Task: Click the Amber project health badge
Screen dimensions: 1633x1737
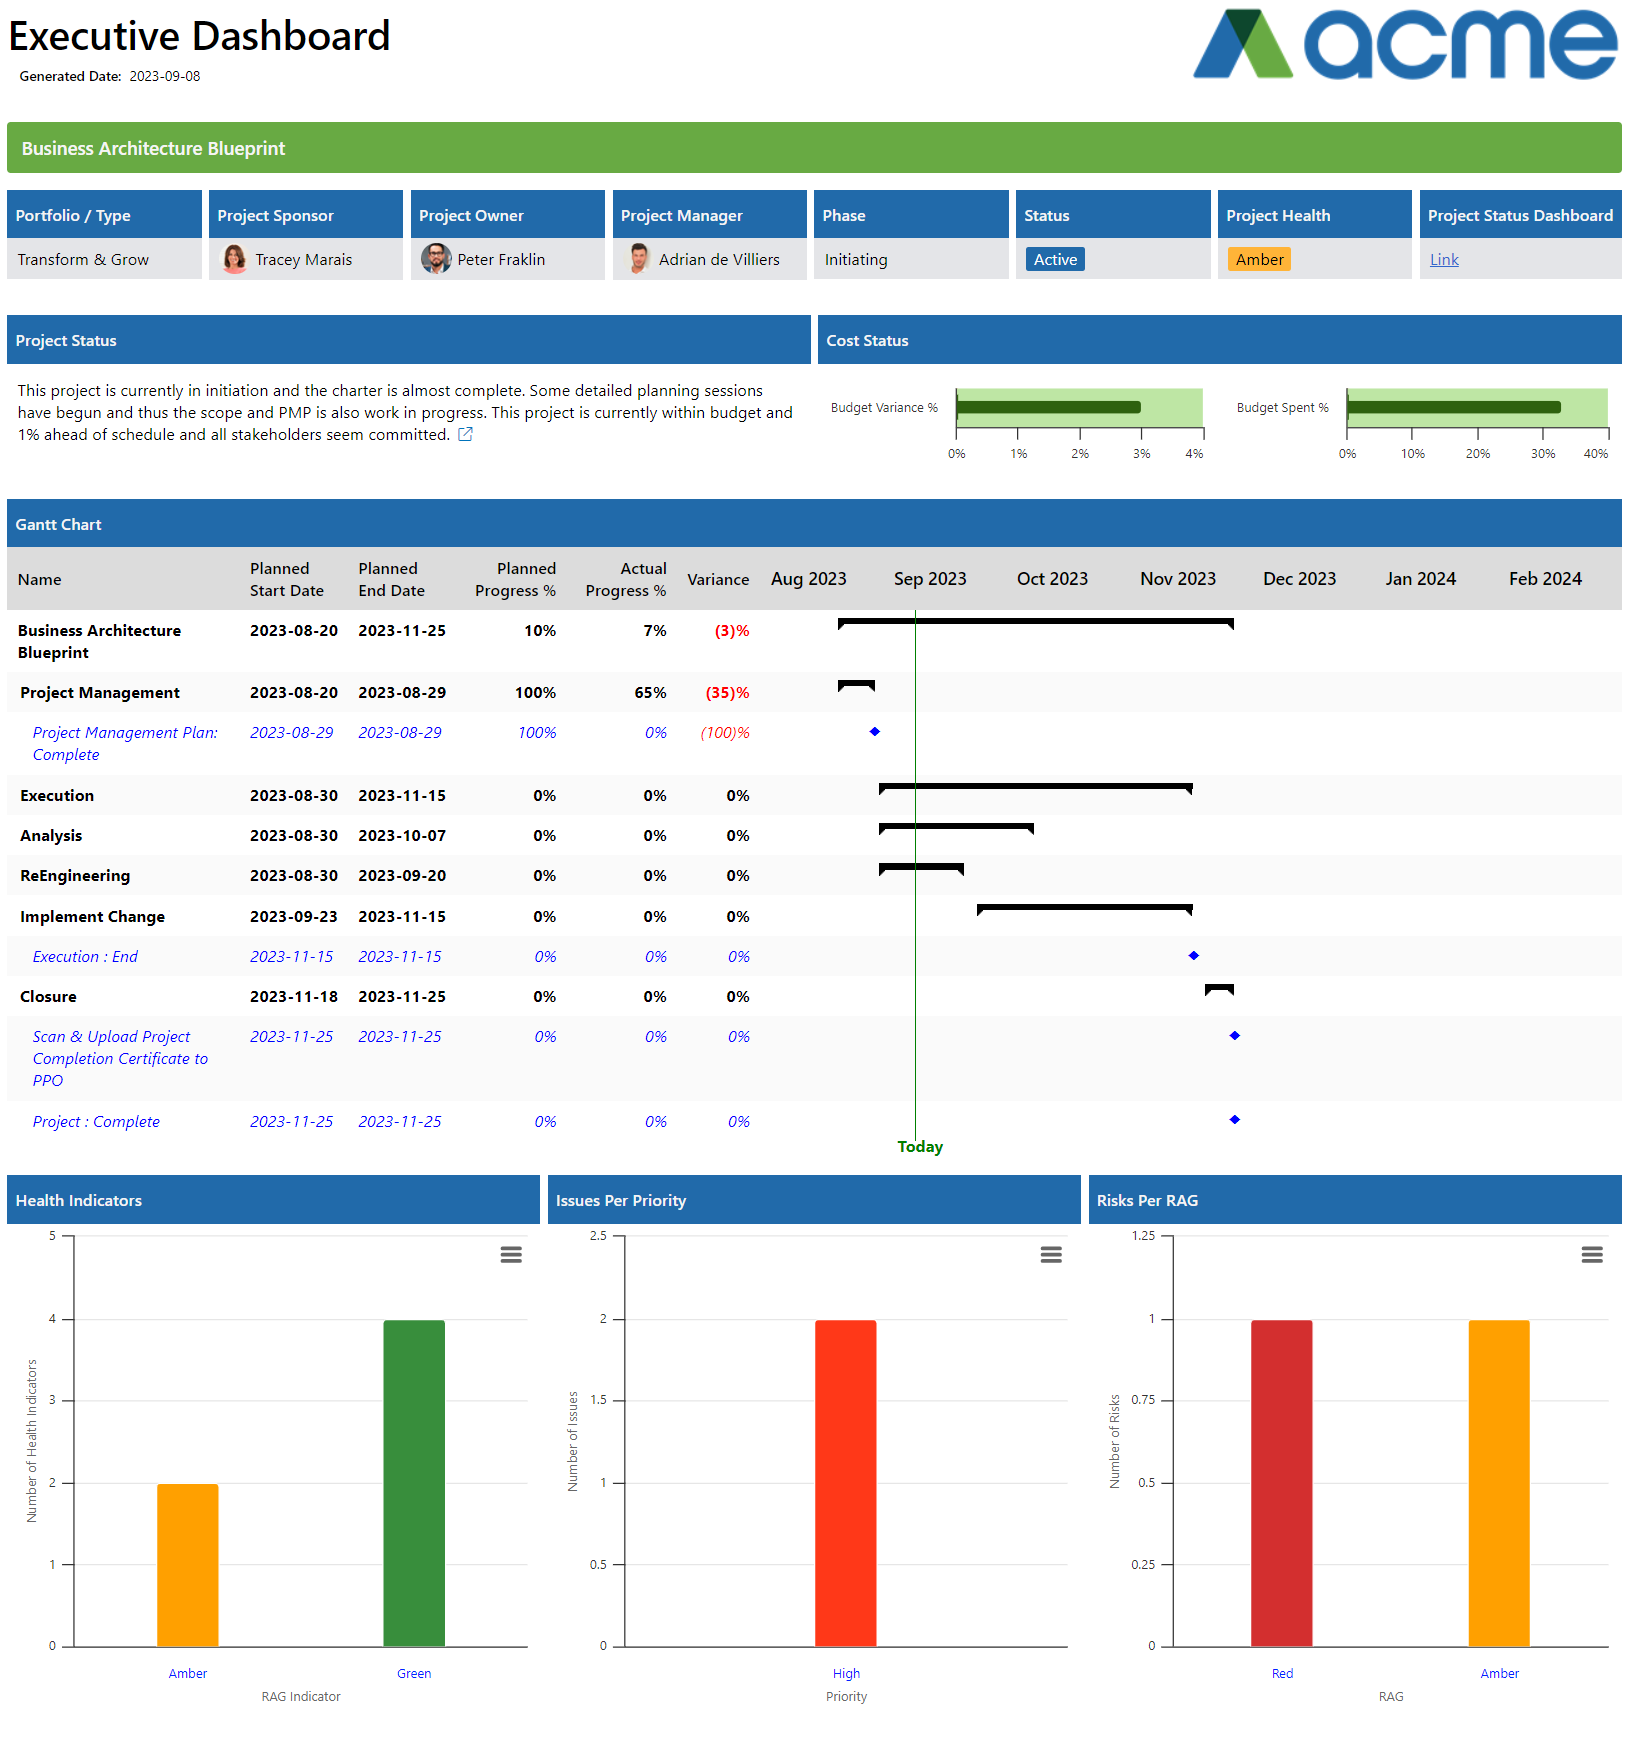Action: [x=1258, y=259]
